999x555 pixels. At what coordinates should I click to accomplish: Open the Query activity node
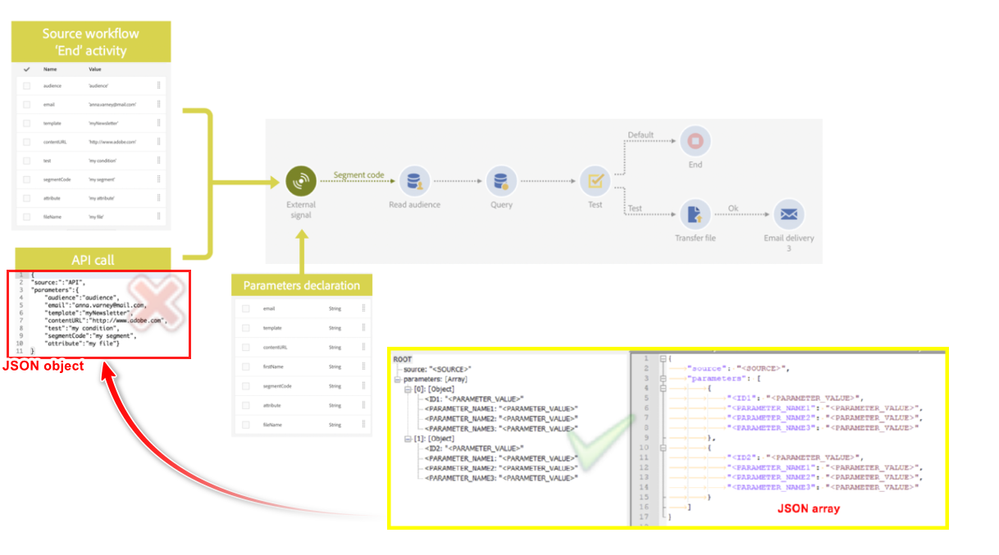click(x=501, y=181)
